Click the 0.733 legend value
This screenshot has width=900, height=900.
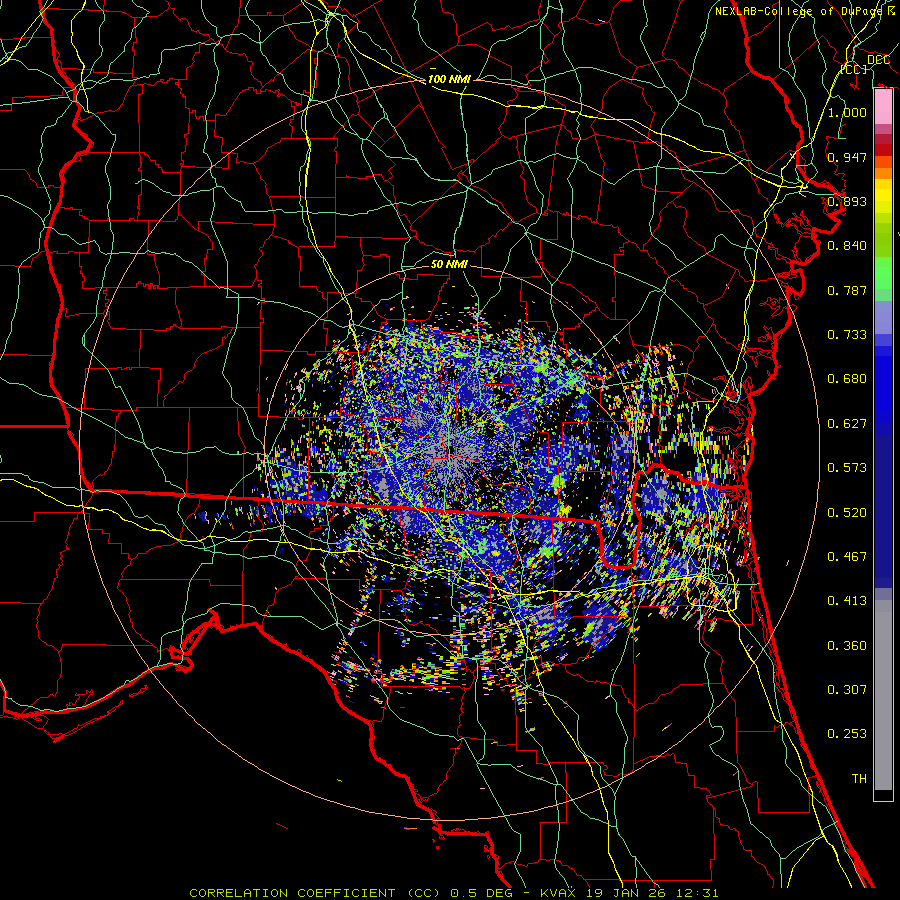tap(847, 334)
